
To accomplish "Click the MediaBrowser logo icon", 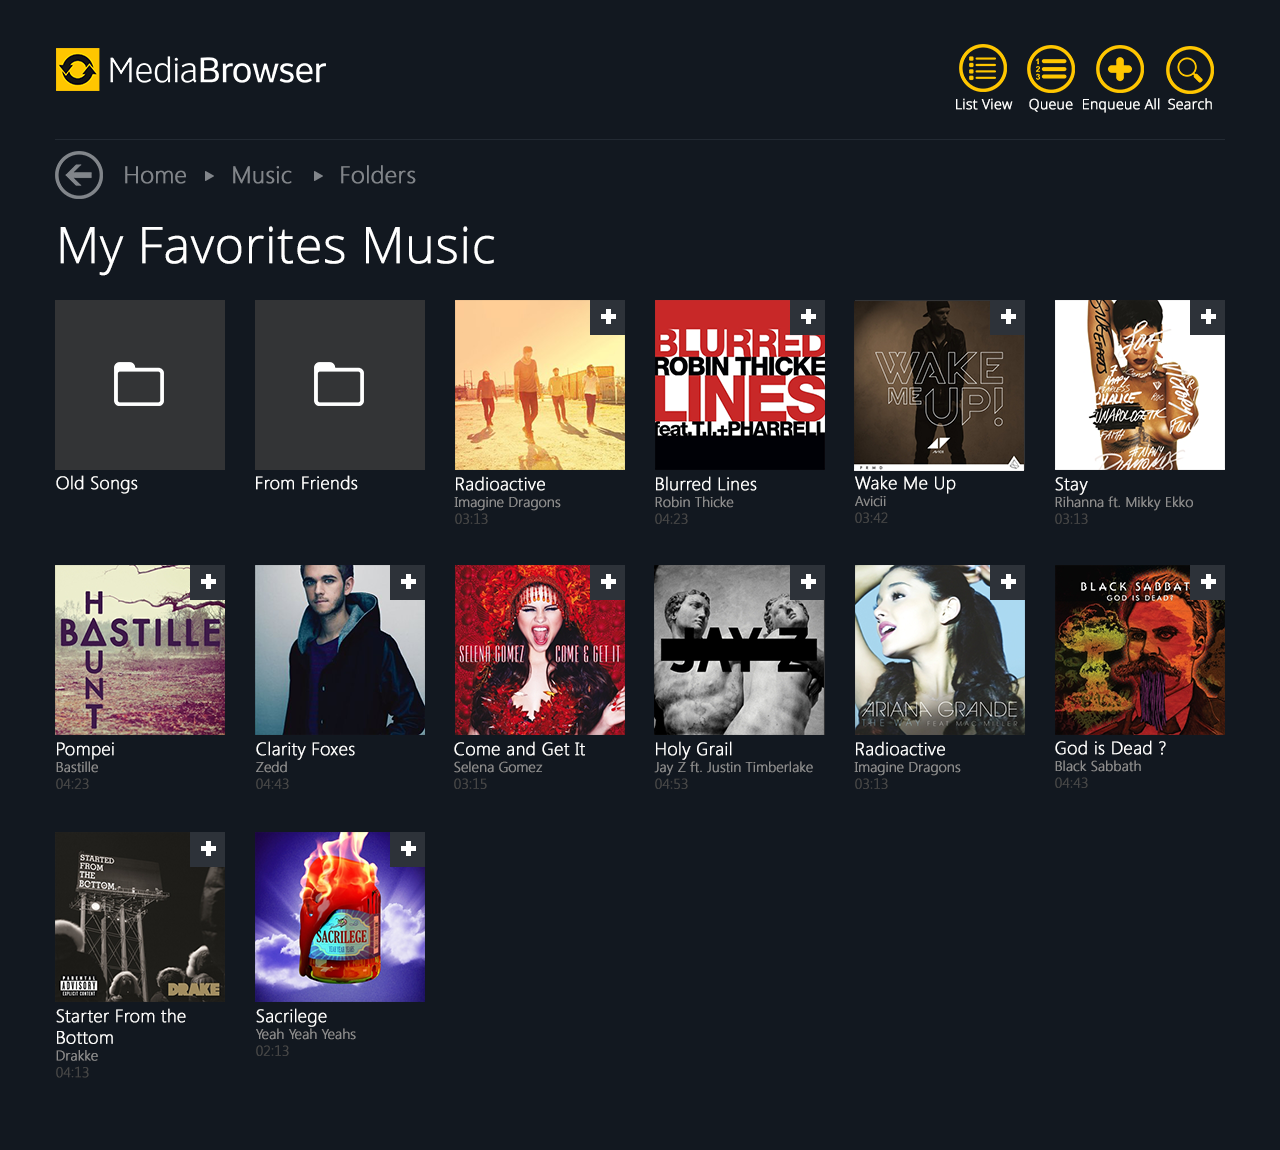I will click(78, 70).
